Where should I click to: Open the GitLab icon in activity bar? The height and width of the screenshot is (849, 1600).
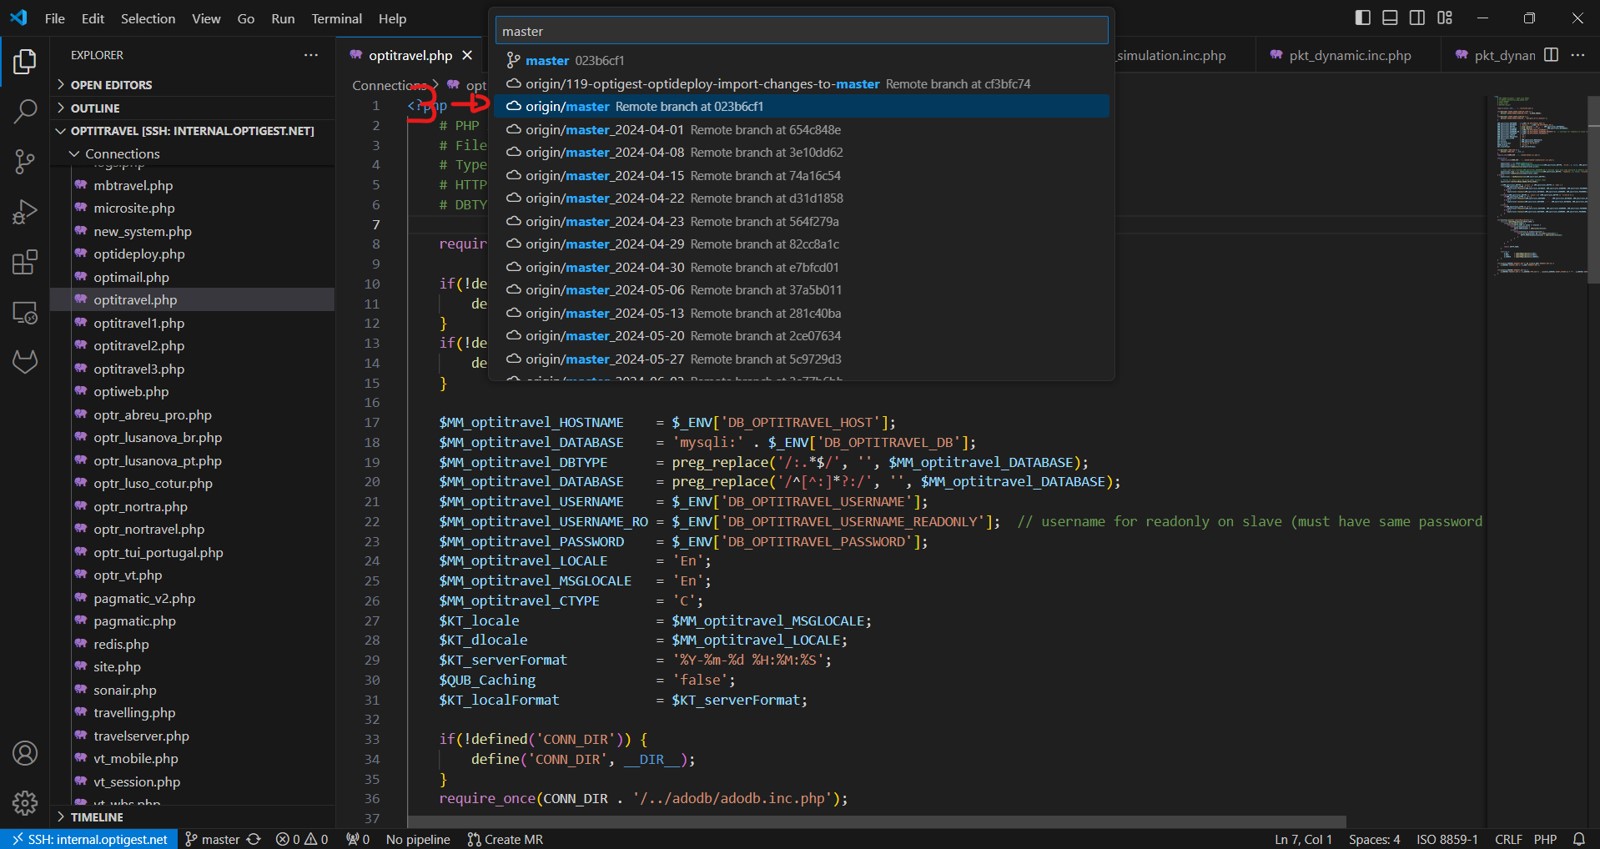(x=25, y=361)
